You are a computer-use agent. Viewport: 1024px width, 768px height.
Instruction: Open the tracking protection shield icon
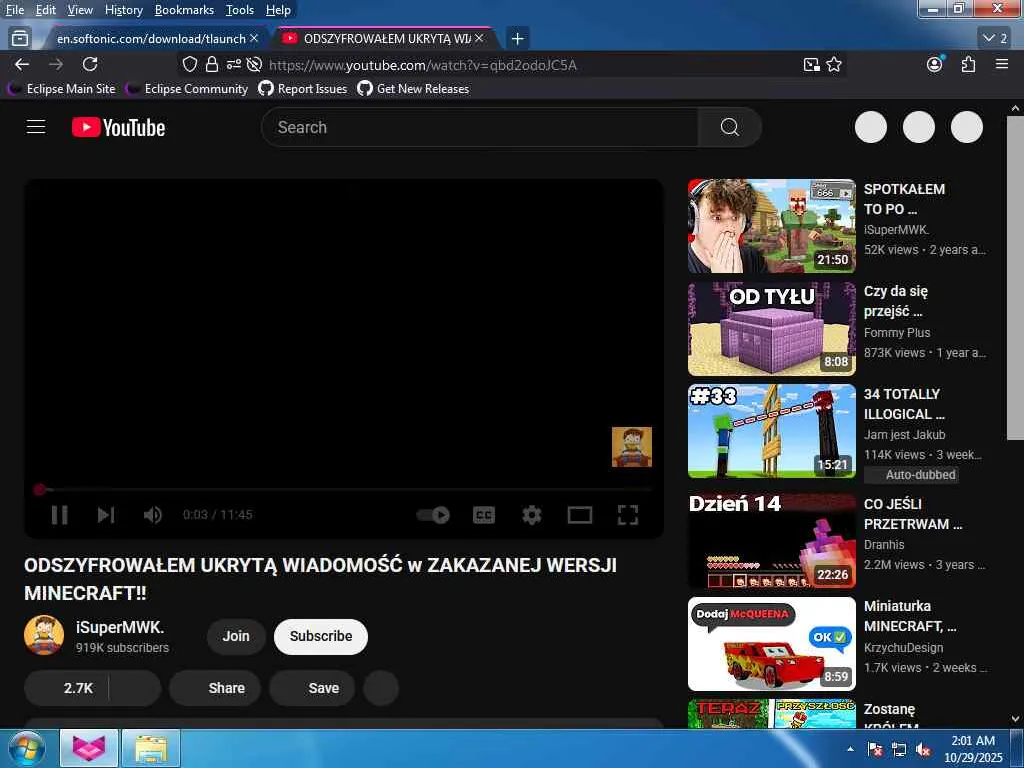(x=189, y=64)
